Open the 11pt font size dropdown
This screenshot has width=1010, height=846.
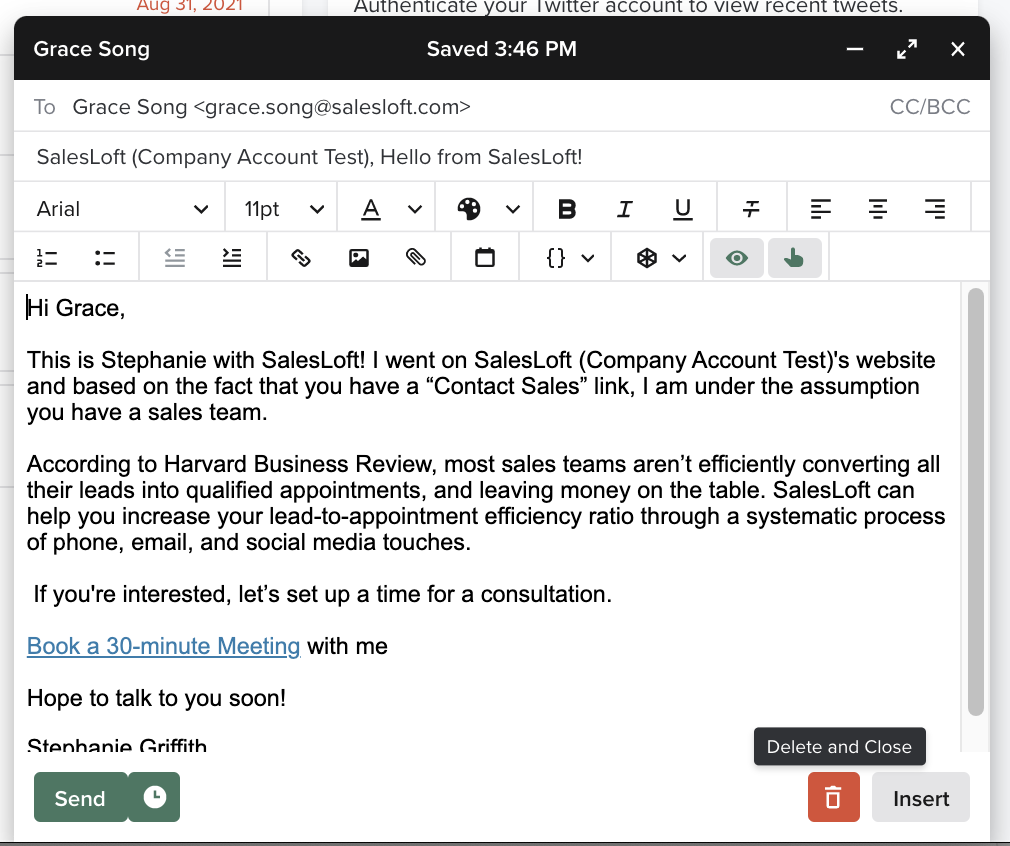tap(281, 208)
